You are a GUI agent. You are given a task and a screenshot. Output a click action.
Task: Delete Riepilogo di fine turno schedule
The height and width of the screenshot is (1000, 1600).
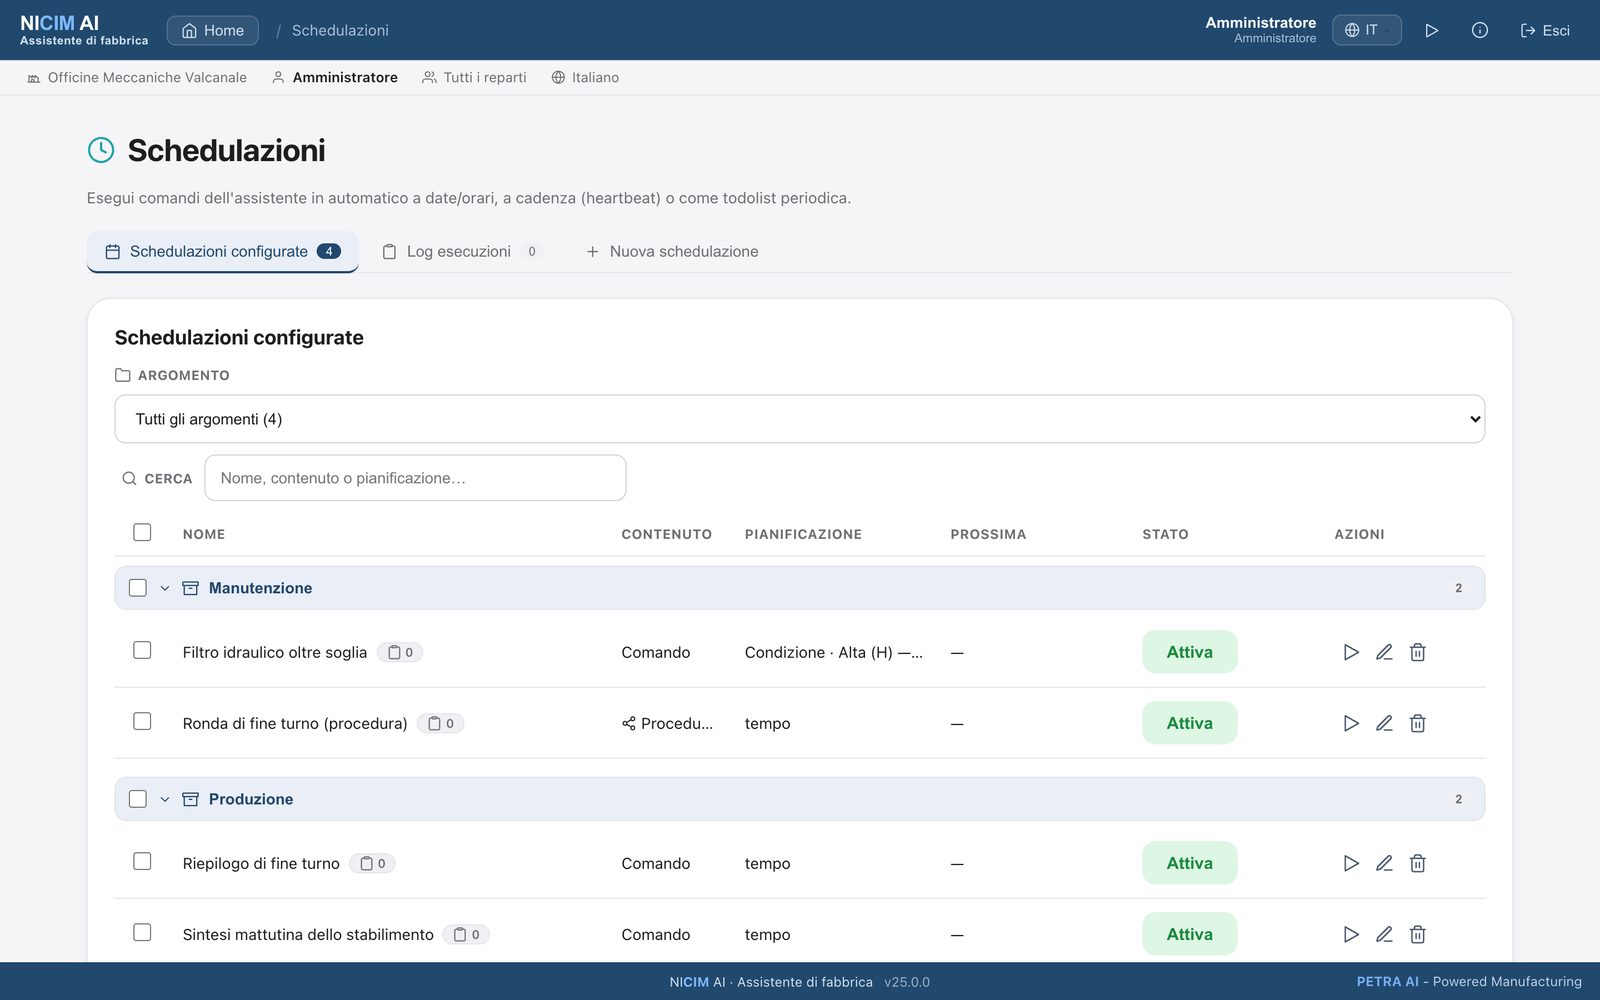(1417, 863)
